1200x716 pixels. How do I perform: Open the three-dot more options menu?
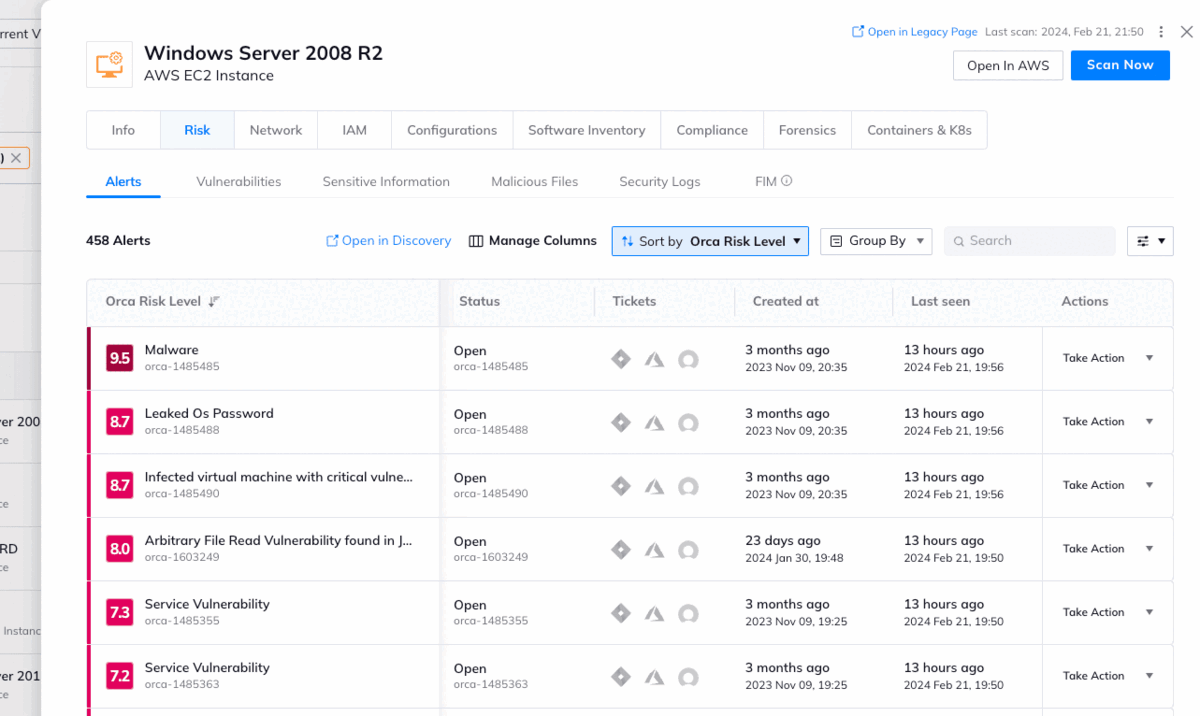point(1161,32)
